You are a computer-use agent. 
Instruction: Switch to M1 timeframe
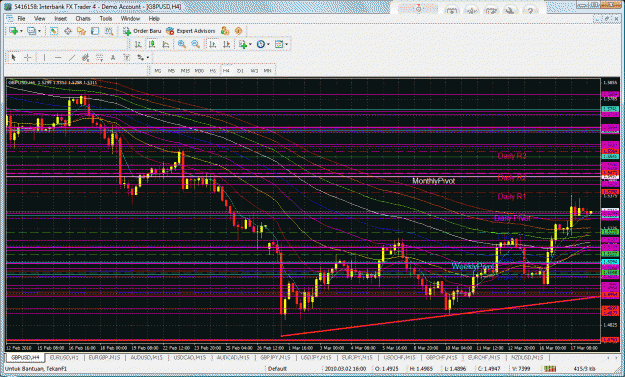[158, 71]
